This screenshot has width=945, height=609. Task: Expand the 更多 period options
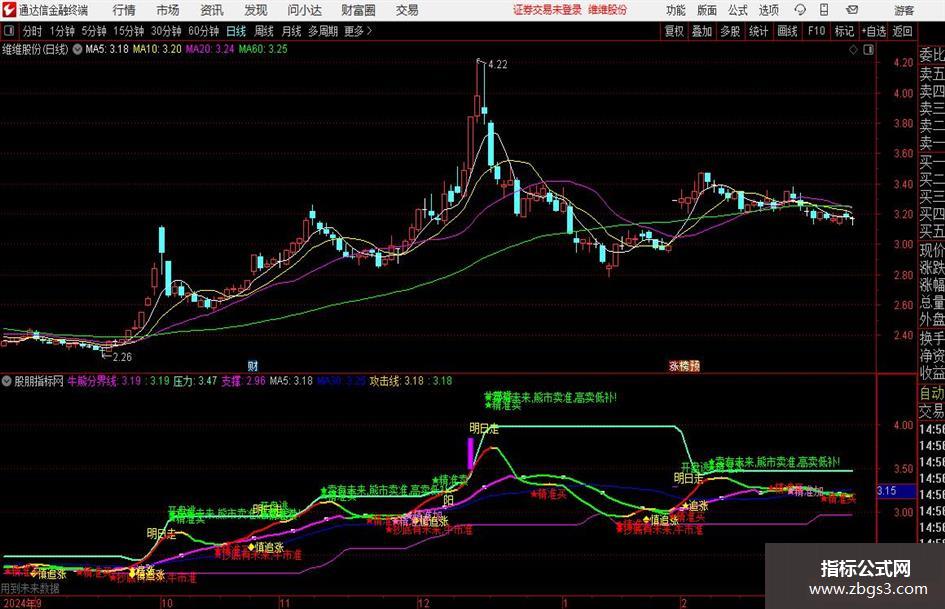(358, 31)
